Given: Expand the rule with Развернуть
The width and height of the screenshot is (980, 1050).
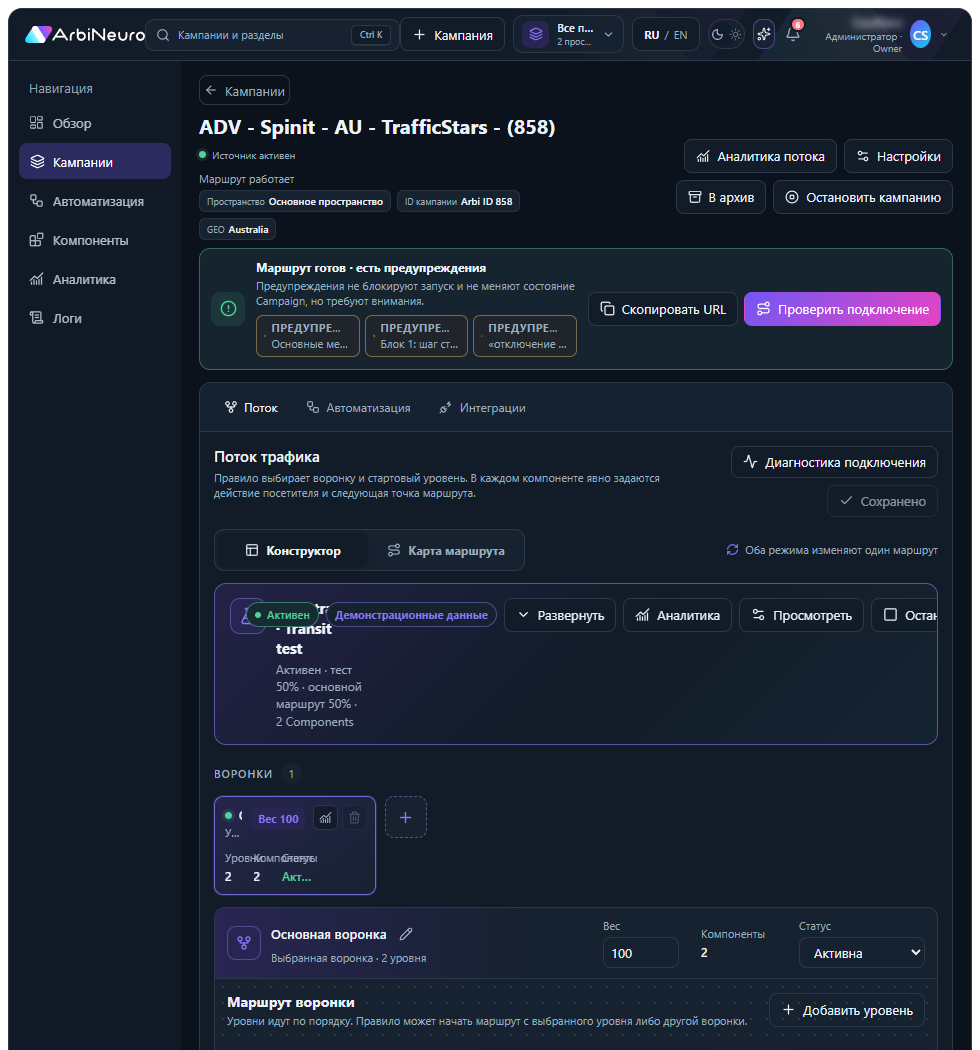Looking at the screenshot, I should click(560, 615).
